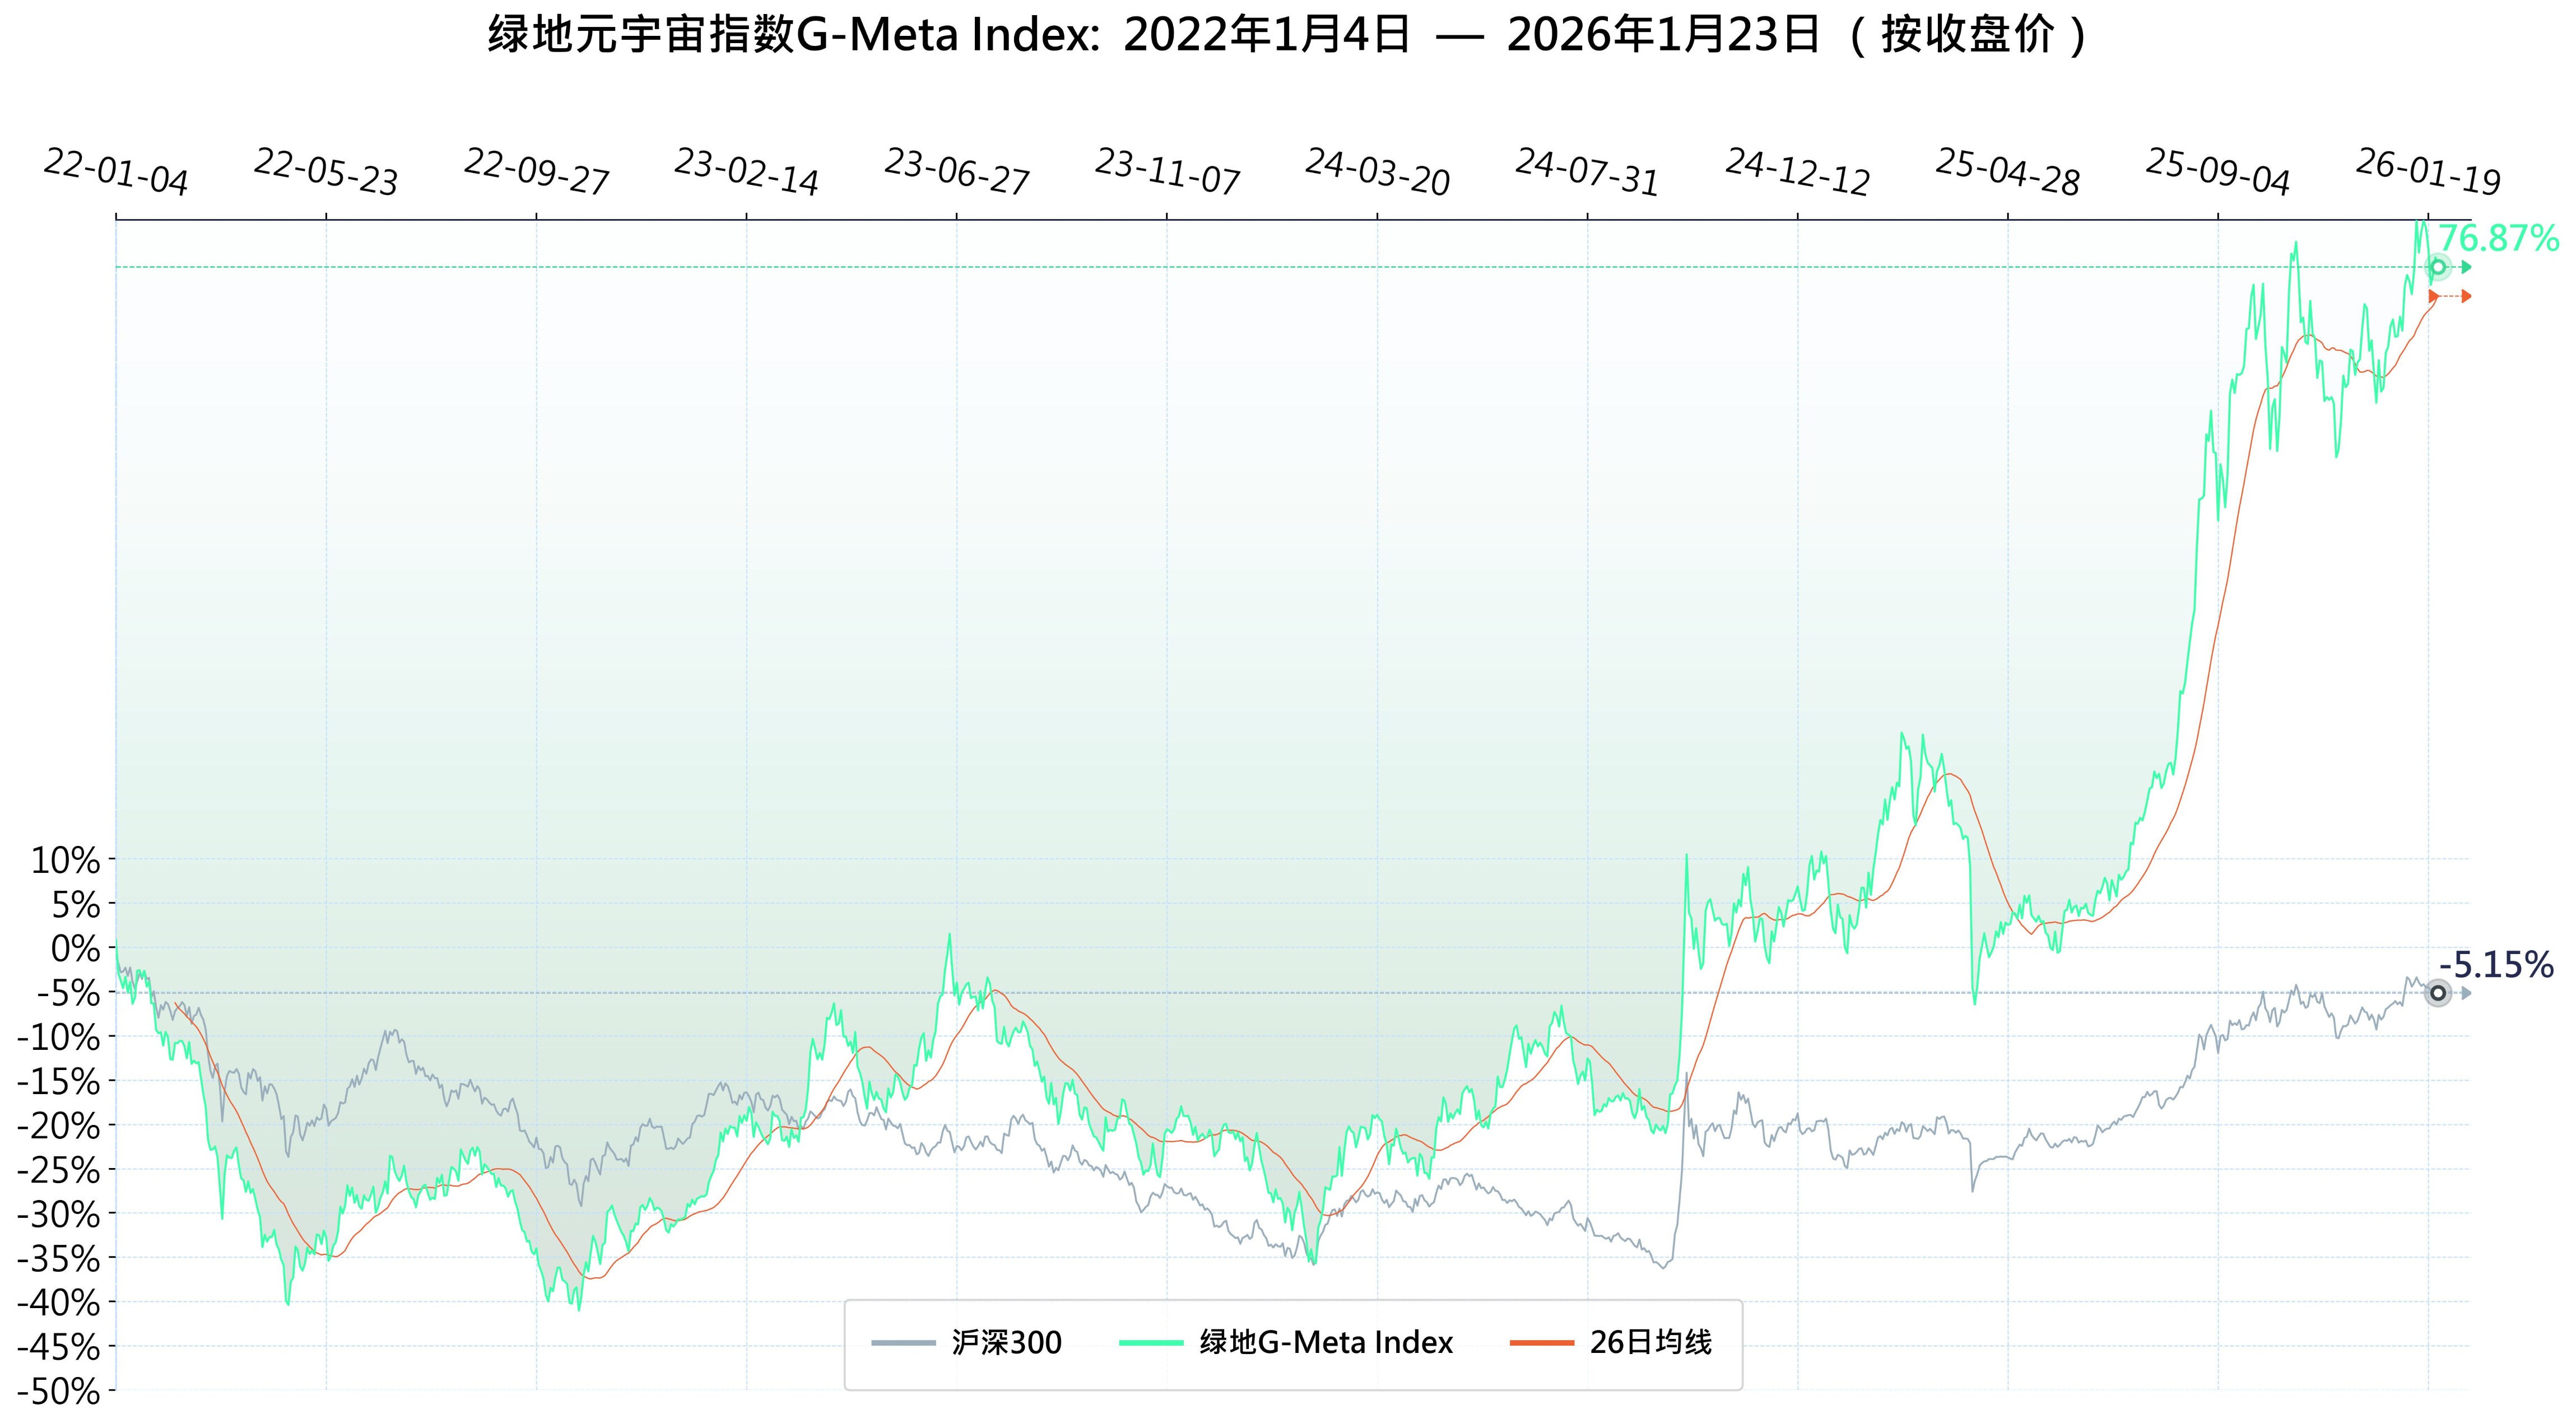The image size is (2576, 1428).
Task: Click the 0% y-axis label
Action: click(x=75, y=948)
